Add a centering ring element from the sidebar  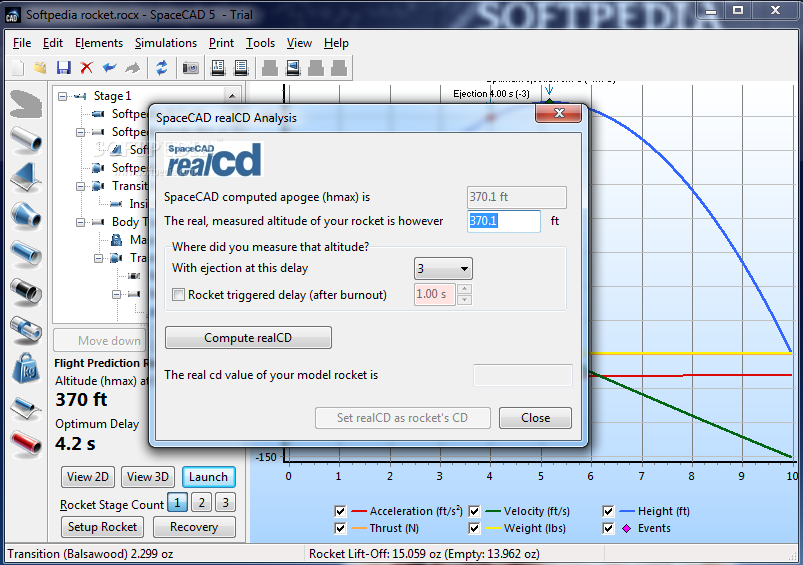pos(26,329)
